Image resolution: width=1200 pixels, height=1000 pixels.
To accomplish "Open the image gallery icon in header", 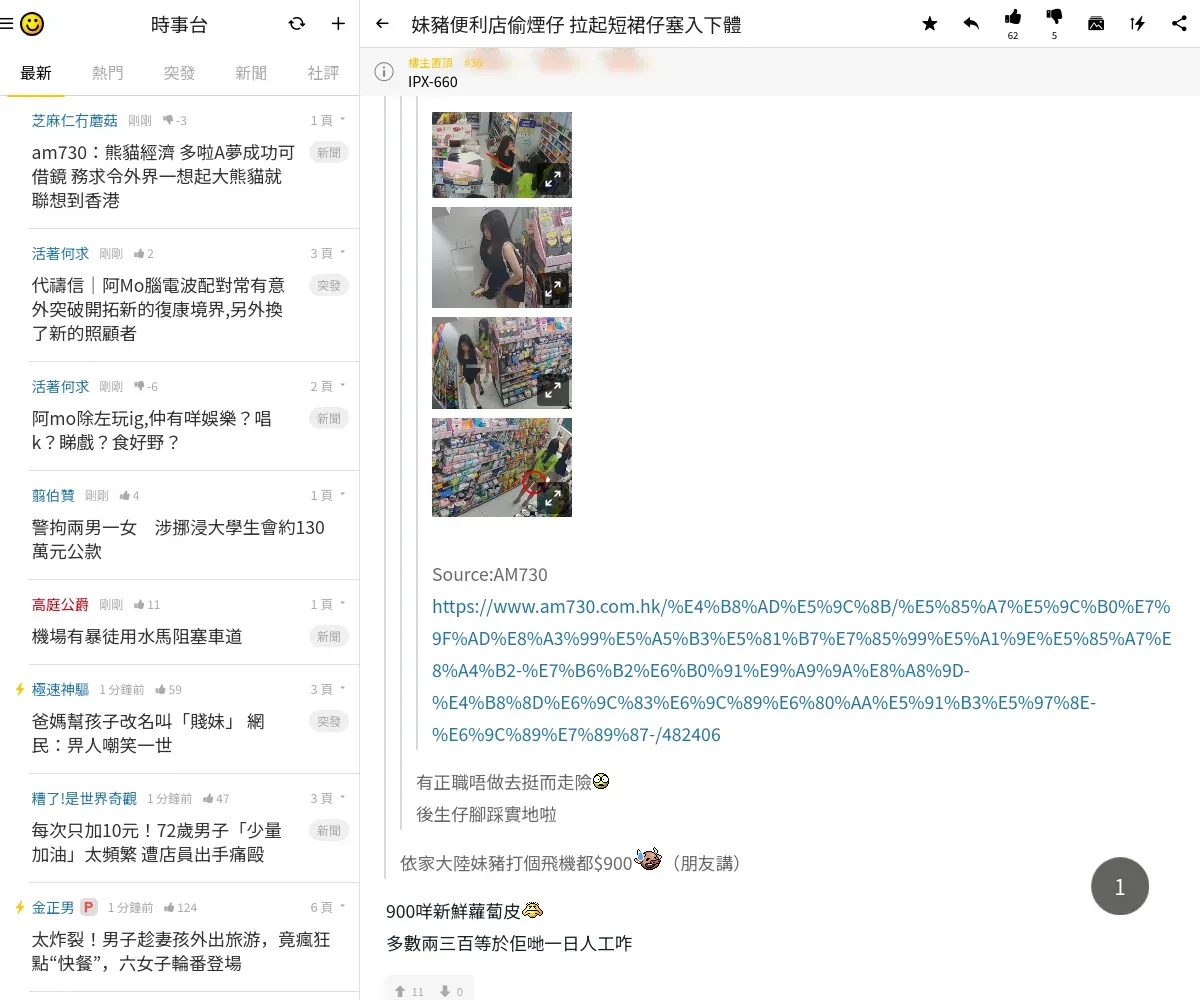I will click(1096, 24).
